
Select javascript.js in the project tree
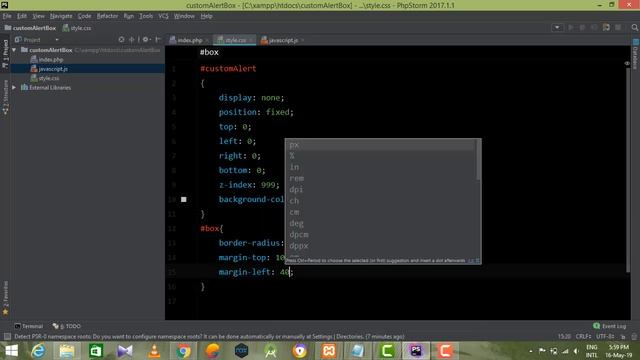53,69
